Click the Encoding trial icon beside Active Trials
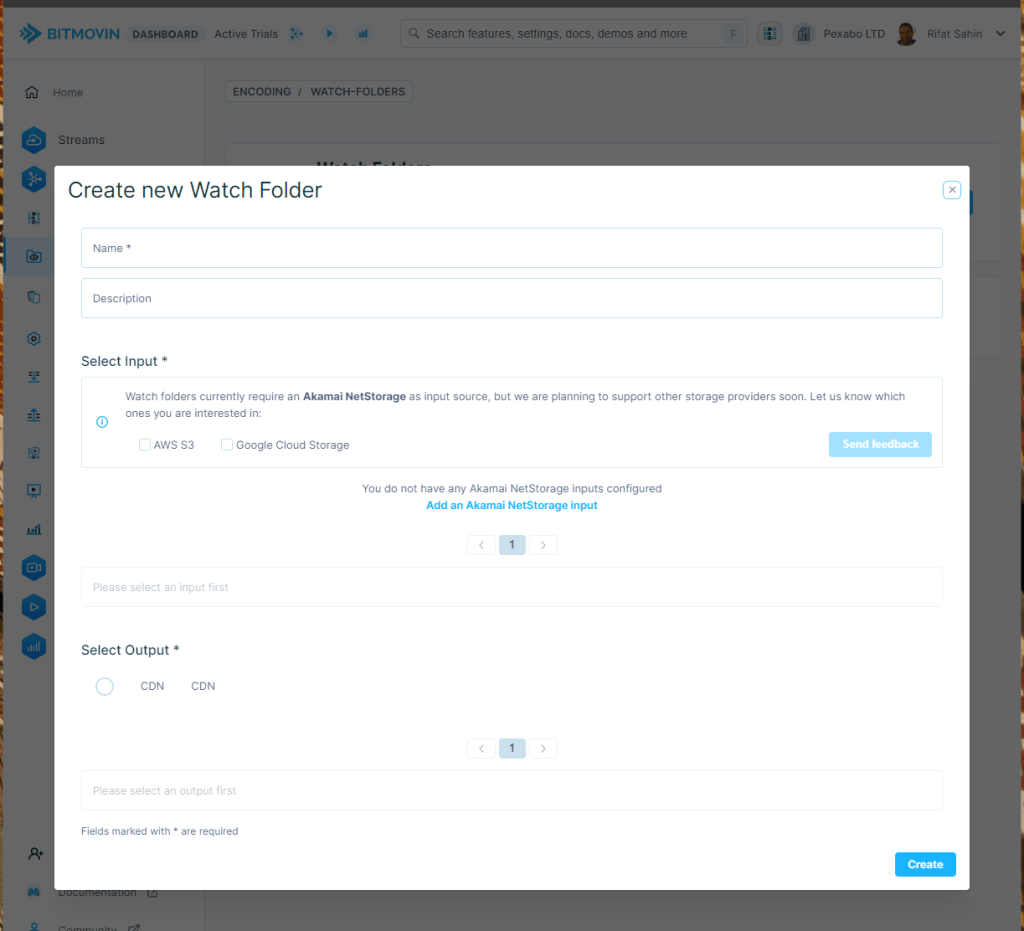 point(296,33)
